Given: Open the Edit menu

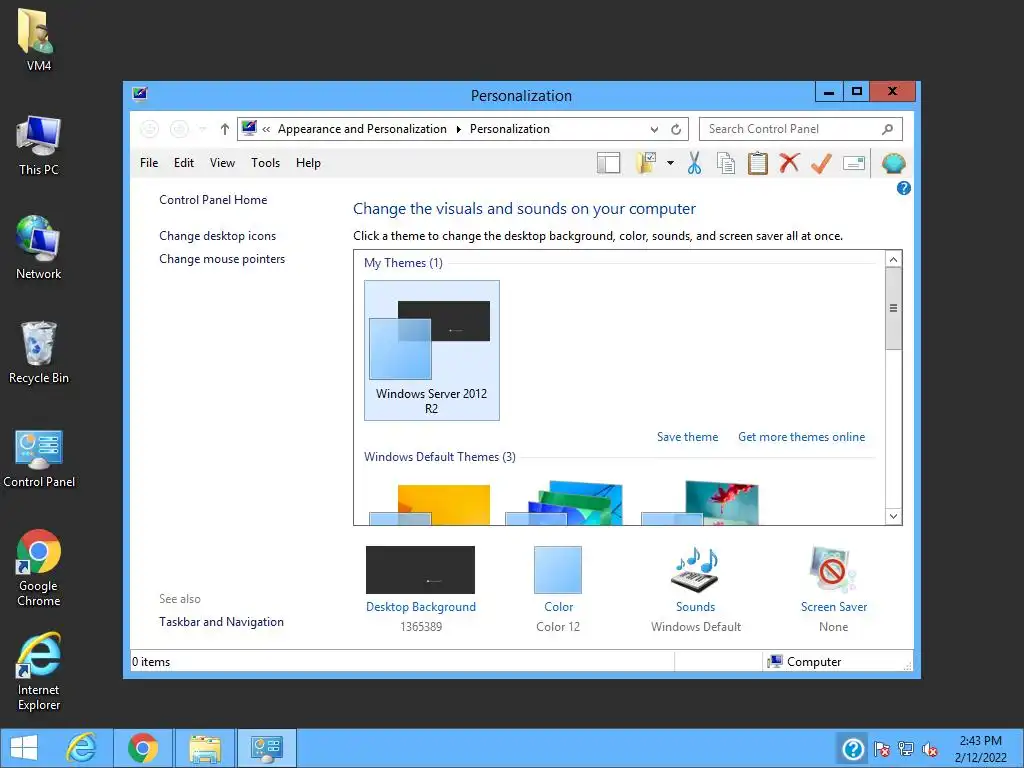Looking at the screenshot, I should (184, 163).
